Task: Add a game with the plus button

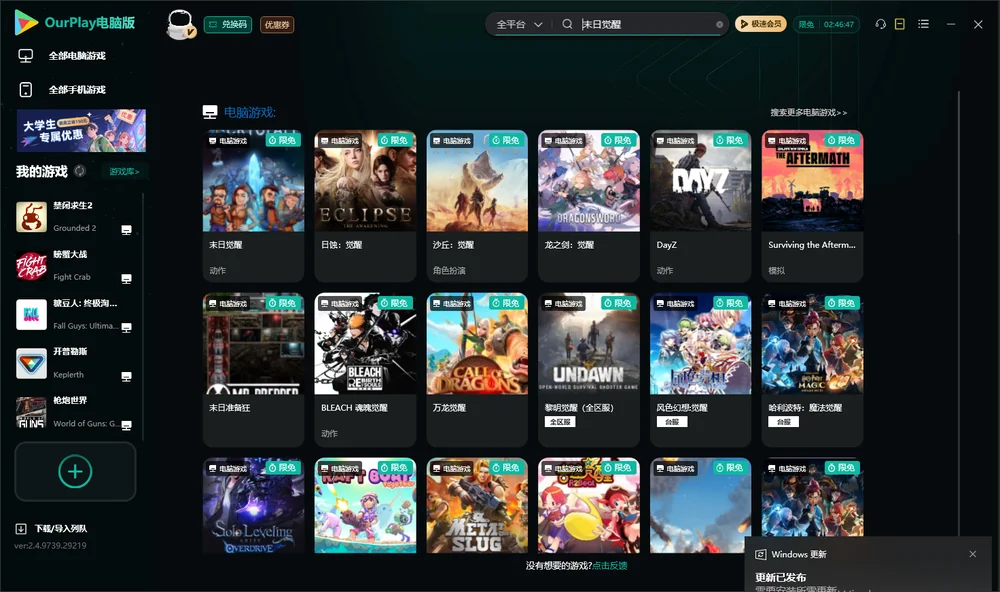Action: click(75, 471)
